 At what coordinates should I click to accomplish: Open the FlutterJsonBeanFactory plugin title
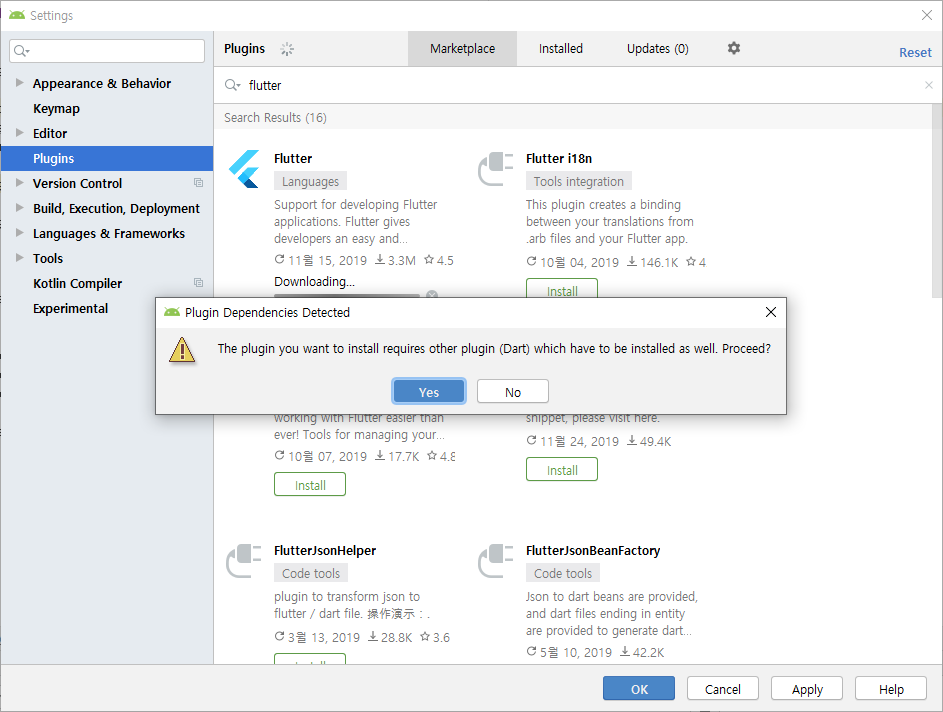point(593,551)
